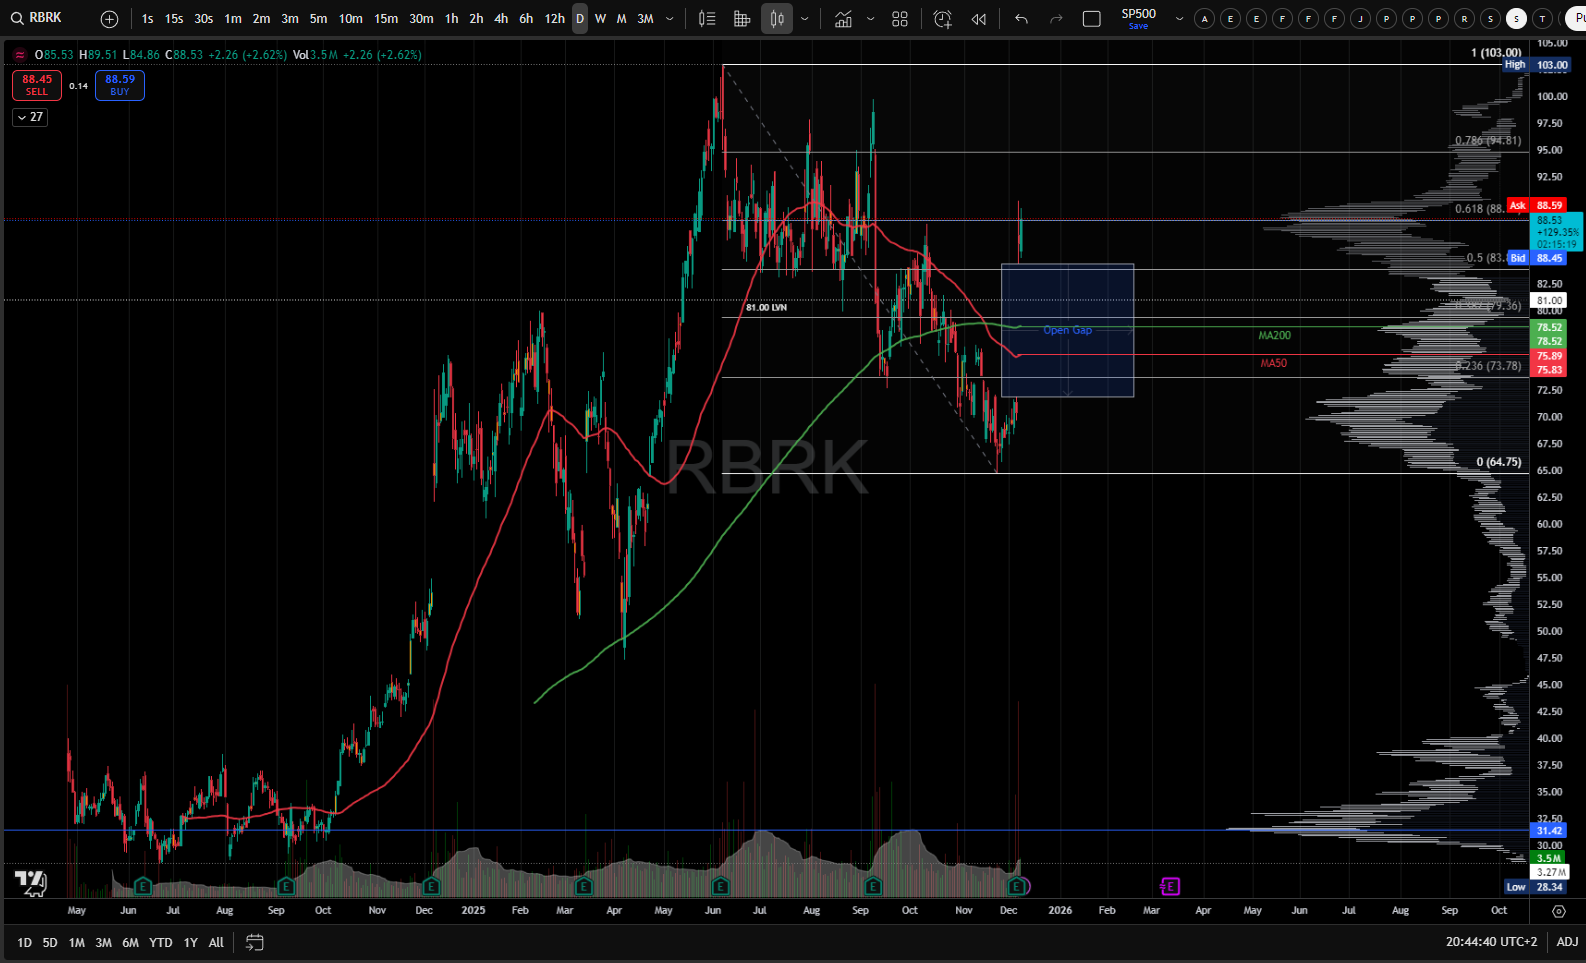Select the YTD date range tab

[160, 942]
